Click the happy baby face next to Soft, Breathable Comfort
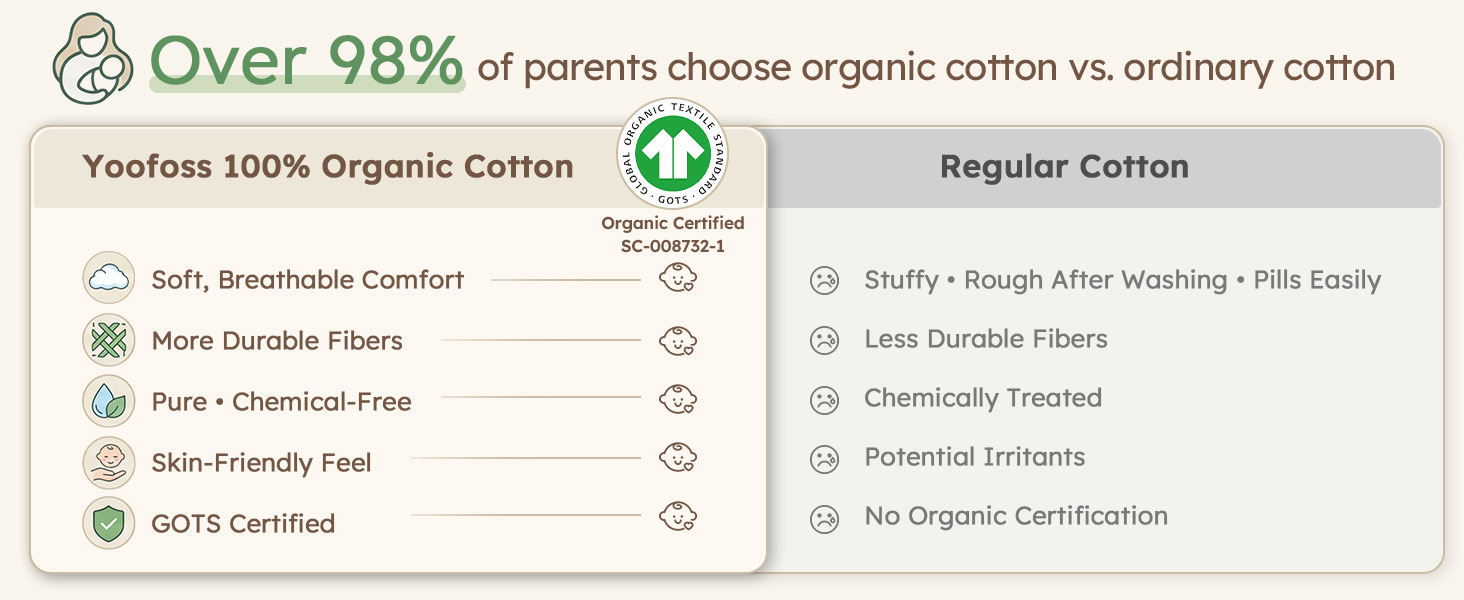This screenshot has height=600, width=1464. click(678, 279)
